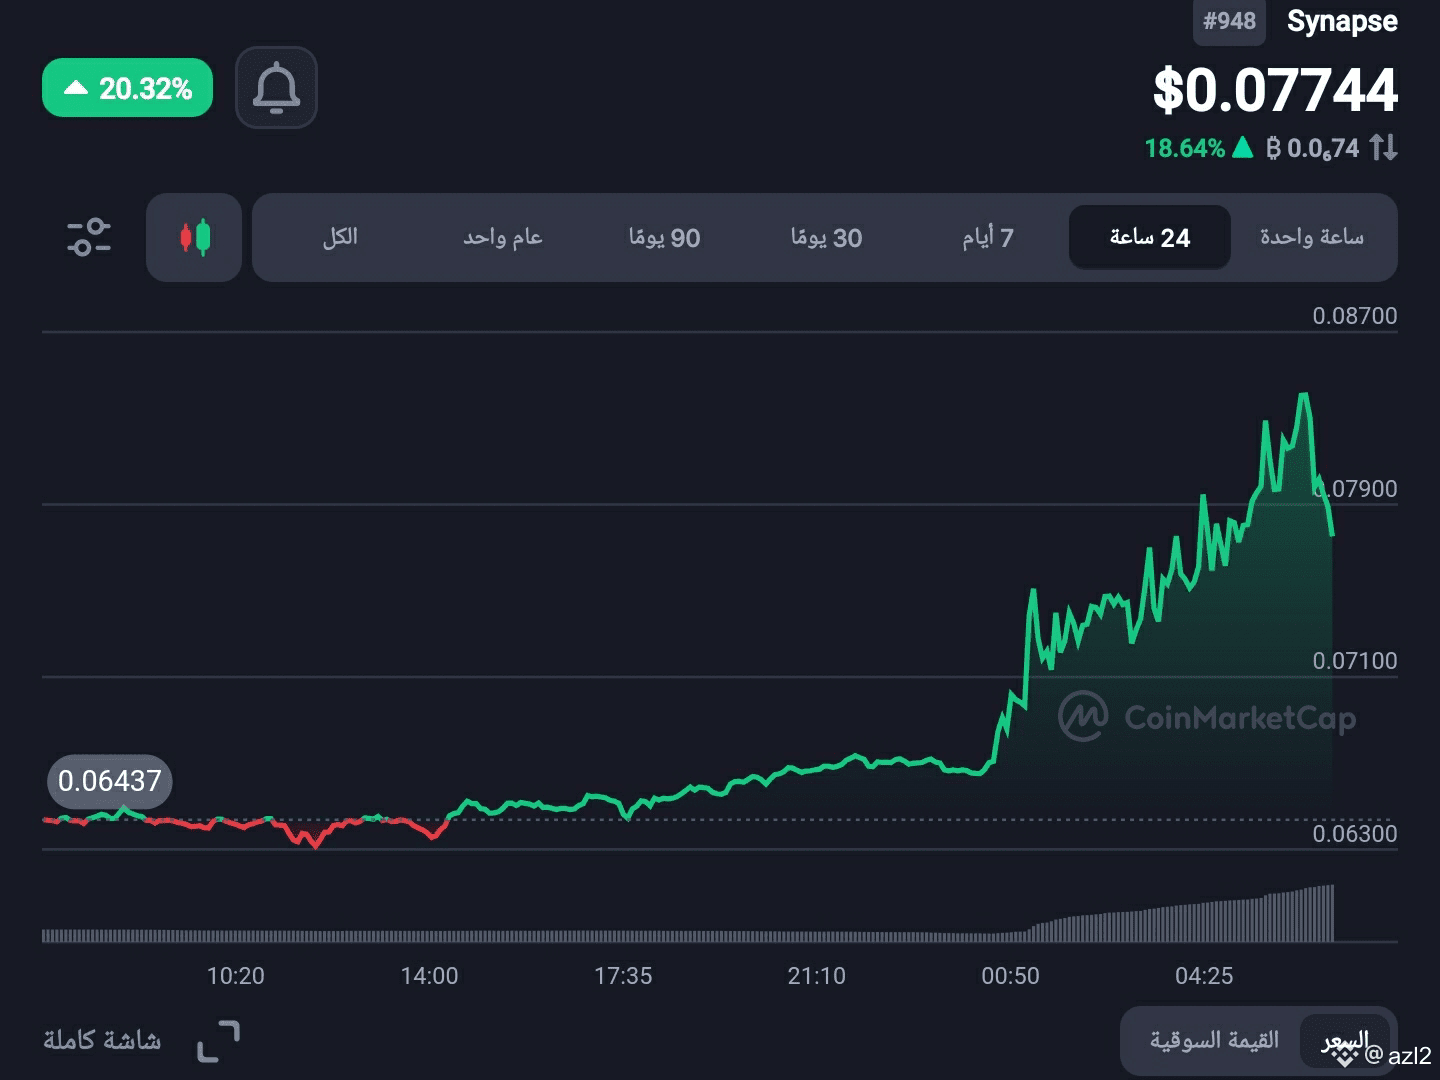Tap the $0.07744 current price
Viewport: 1440px width, 1080px height.
(1275, 90)
